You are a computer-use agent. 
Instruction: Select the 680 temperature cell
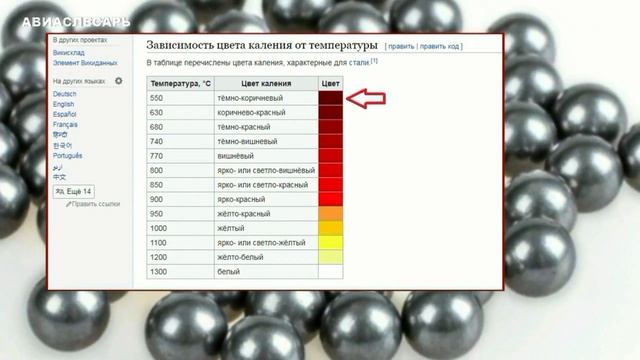(180, 127)
